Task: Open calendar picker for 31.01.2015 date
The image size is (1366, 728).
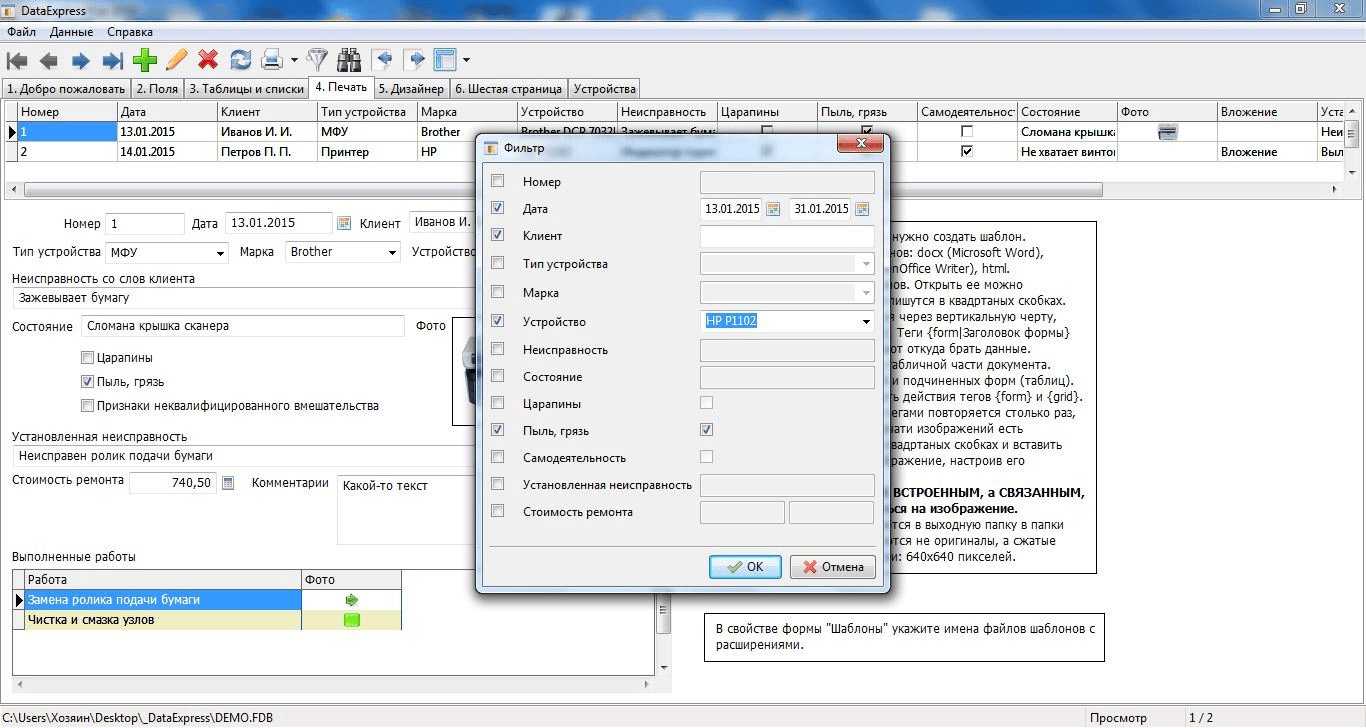Action: click(x=862, y=209)
